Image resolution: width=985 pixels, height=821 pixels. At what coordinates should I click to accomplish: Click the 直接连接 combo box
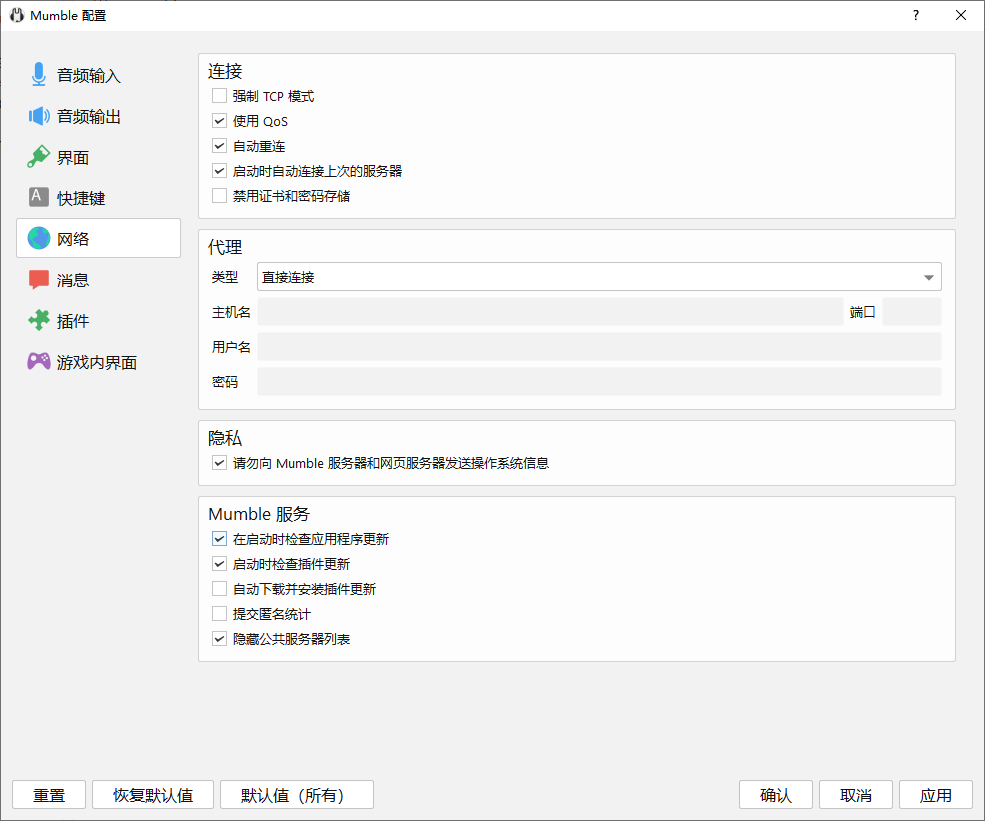point(590,277)
